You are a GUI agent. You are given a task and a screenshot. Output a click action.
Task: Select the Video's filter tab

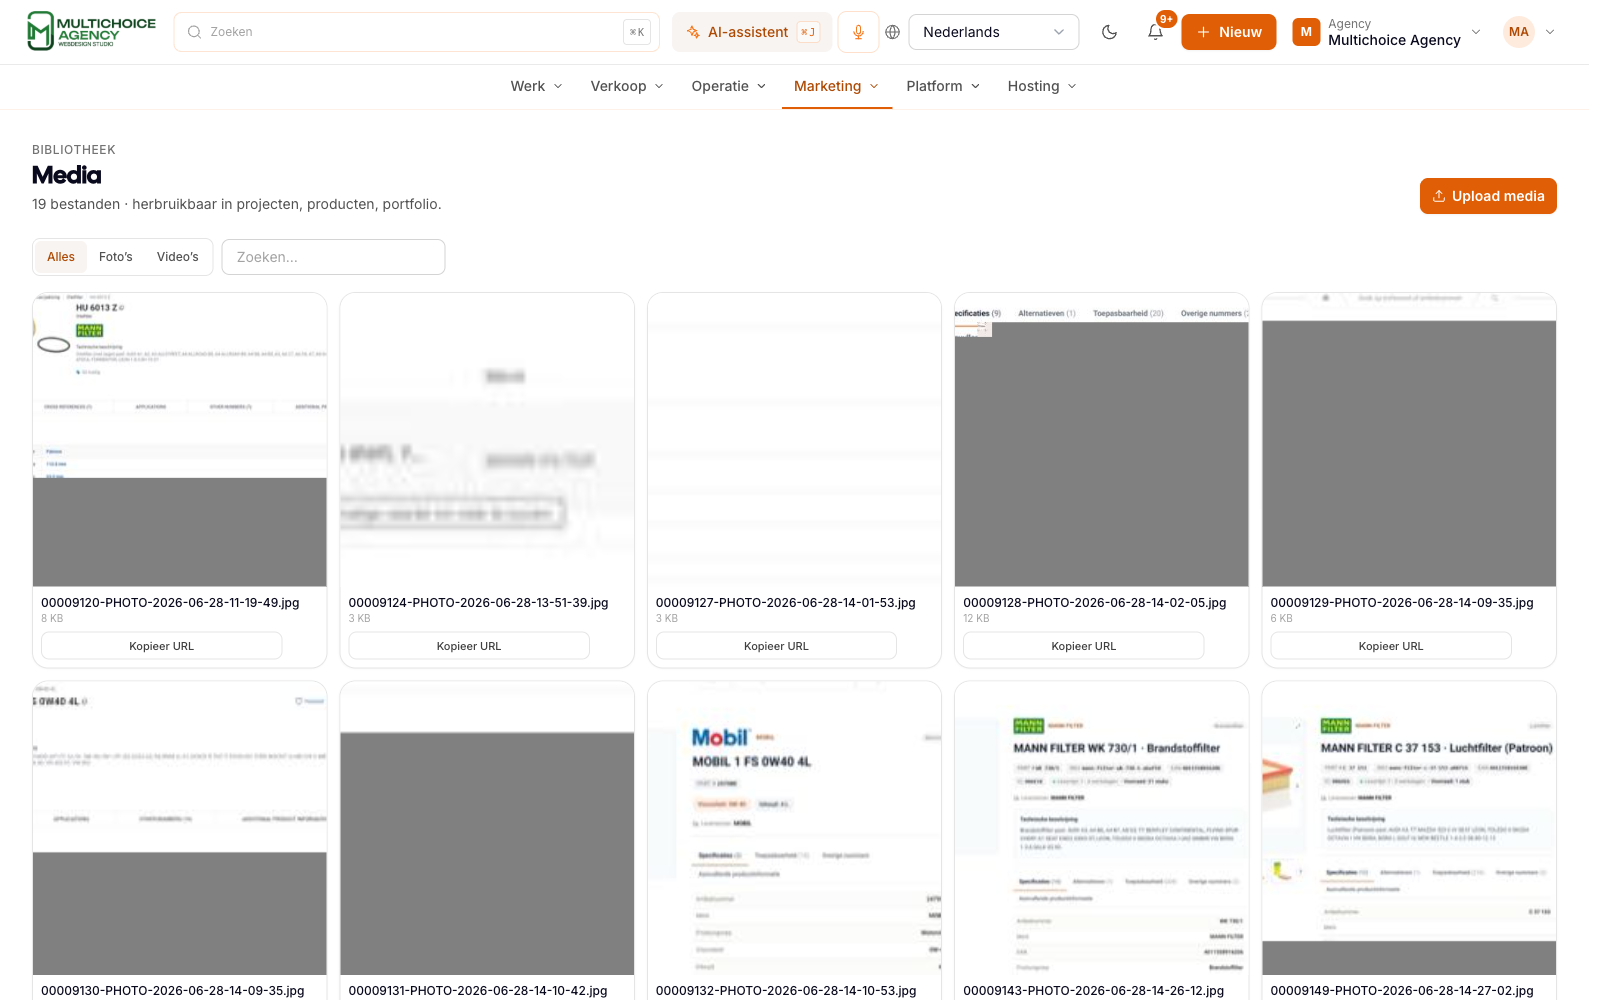(x=178, y=257)
